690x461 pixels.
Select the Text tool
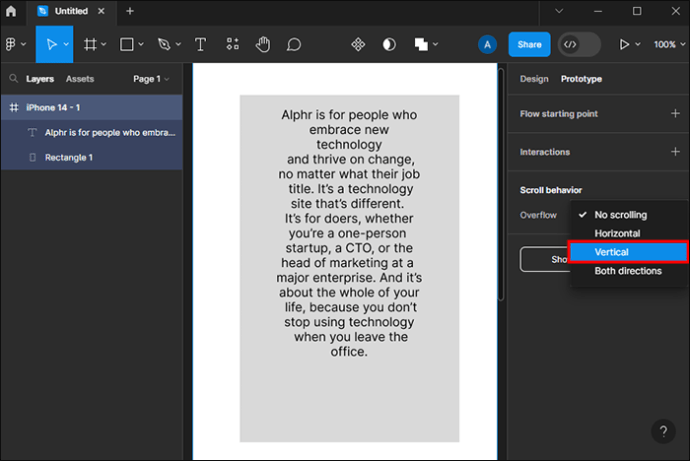[x=200, y=45]
